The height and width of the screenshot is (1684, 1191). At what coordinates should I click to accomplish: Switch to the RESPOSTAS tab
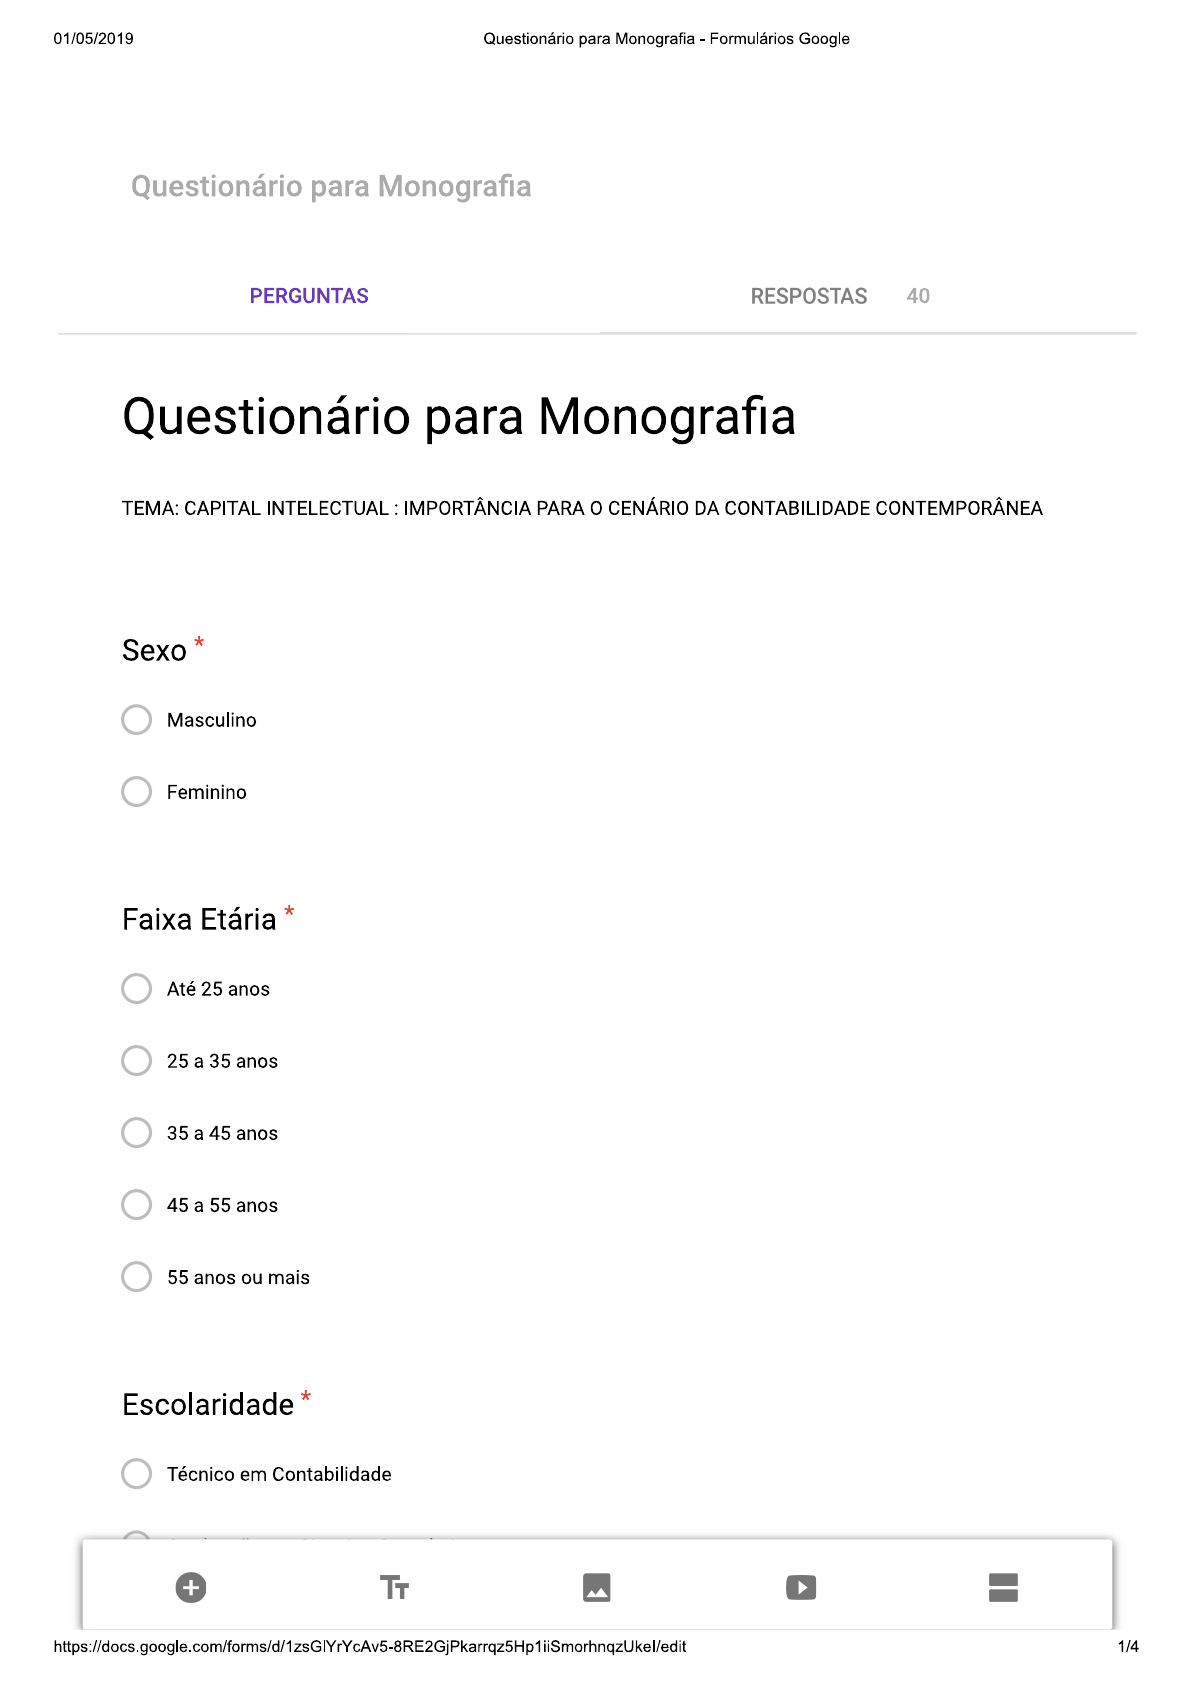click(x=808, y=296)
